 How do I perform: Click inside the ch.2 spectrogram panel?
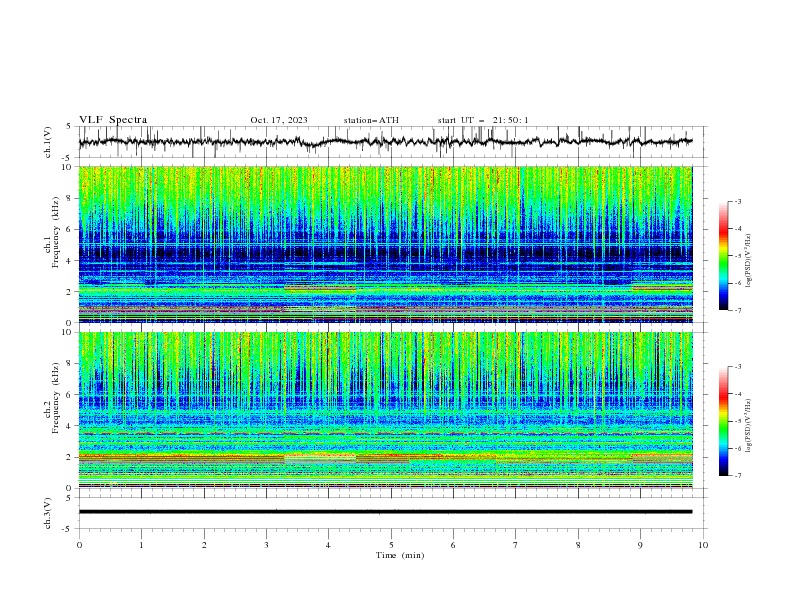tap(385, 410)
